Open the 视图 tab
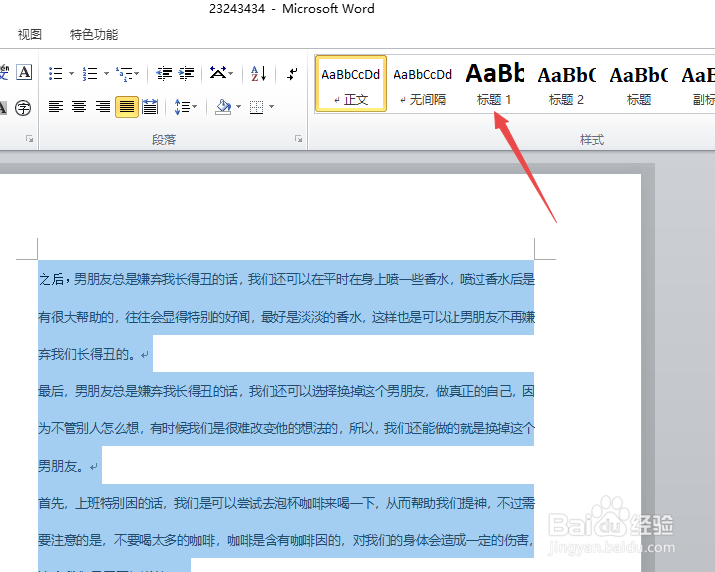715x572 pixels. click(30, 35)
